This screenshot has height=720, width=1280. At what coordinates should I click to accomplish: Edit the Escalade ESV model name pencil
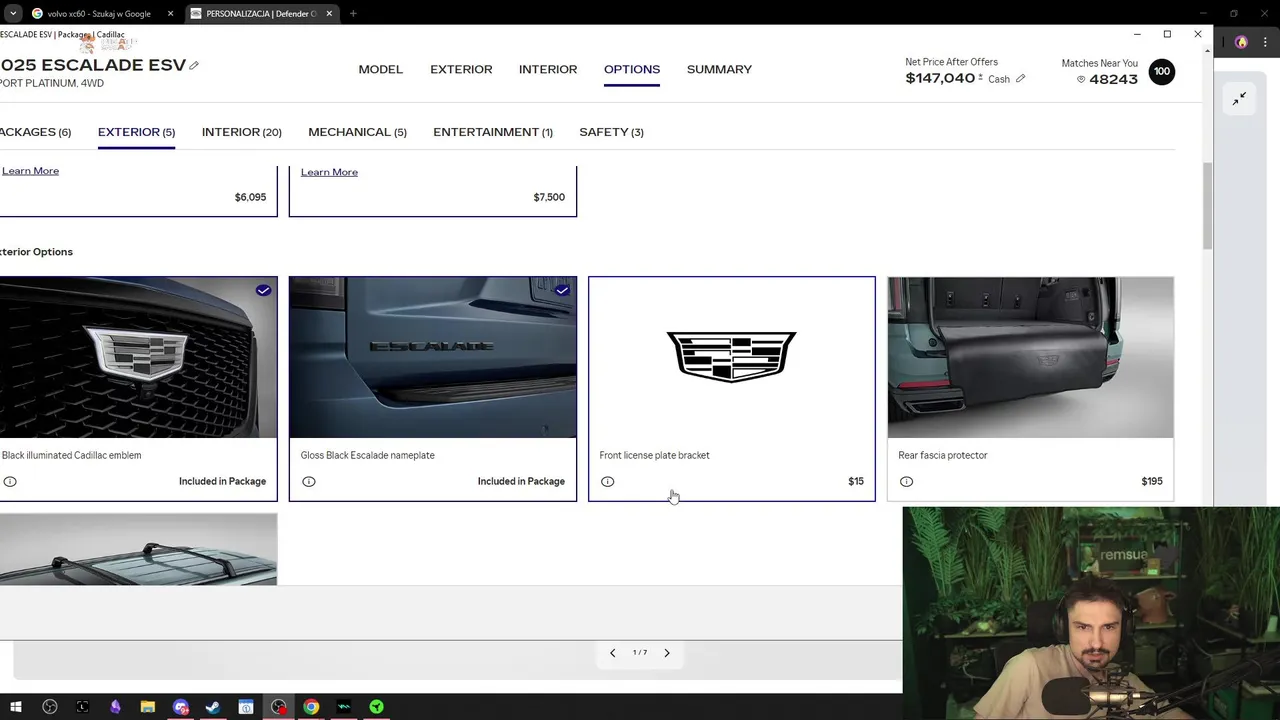point(194,65)
